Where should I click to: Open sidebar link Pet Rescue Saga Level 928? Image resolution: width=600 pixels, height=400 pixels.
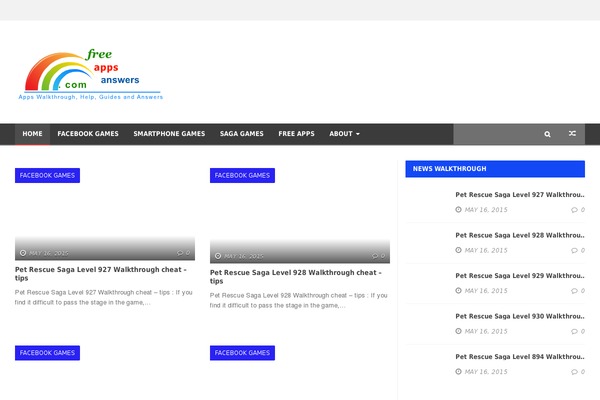tap(520, 235)
